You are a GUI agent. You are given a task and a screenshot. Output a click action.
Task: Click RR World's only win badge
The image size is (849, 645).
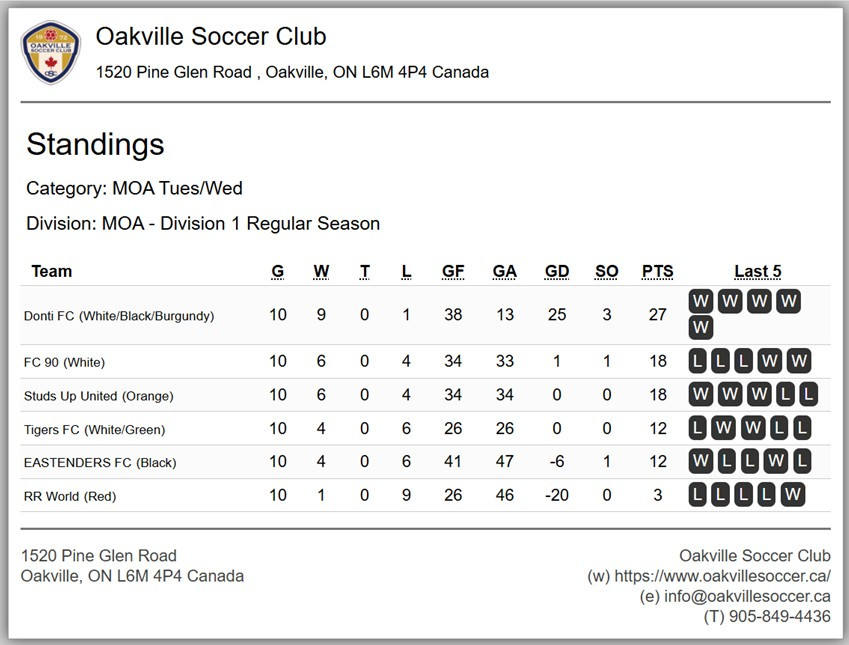click(793, 495)
